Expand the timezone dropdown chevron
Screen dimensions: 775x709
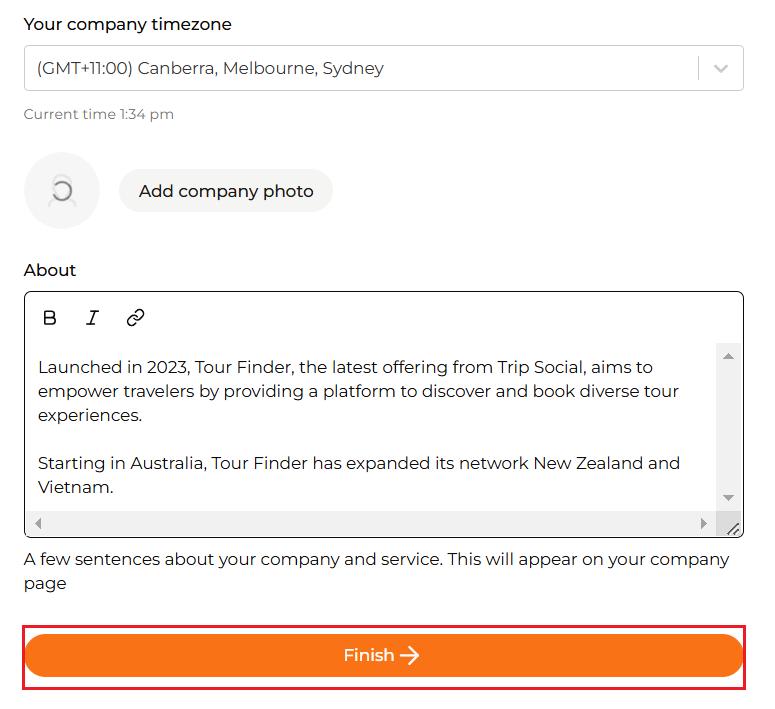[721, 68]
